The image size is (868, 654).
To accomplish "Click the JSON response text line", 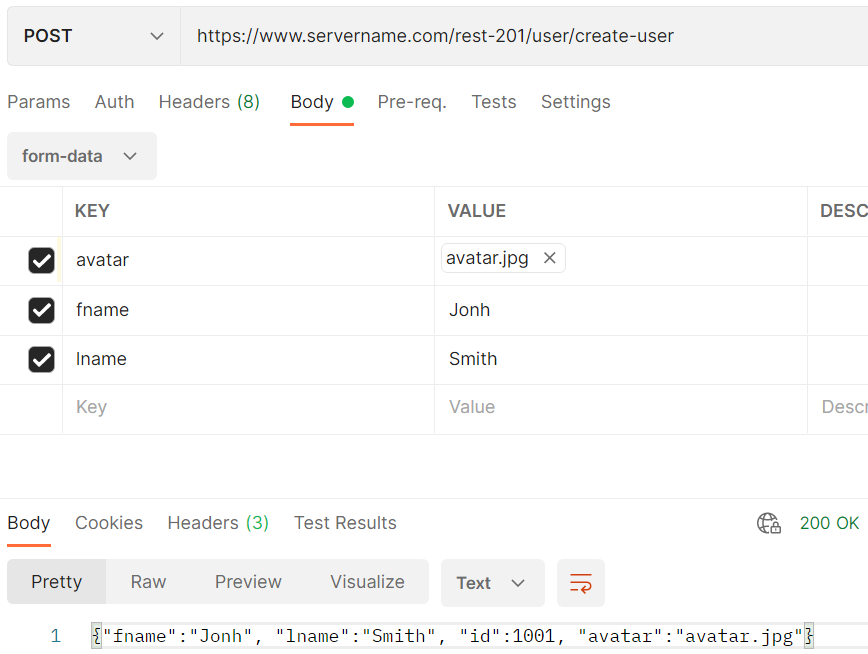I will (x=453, y=636).
